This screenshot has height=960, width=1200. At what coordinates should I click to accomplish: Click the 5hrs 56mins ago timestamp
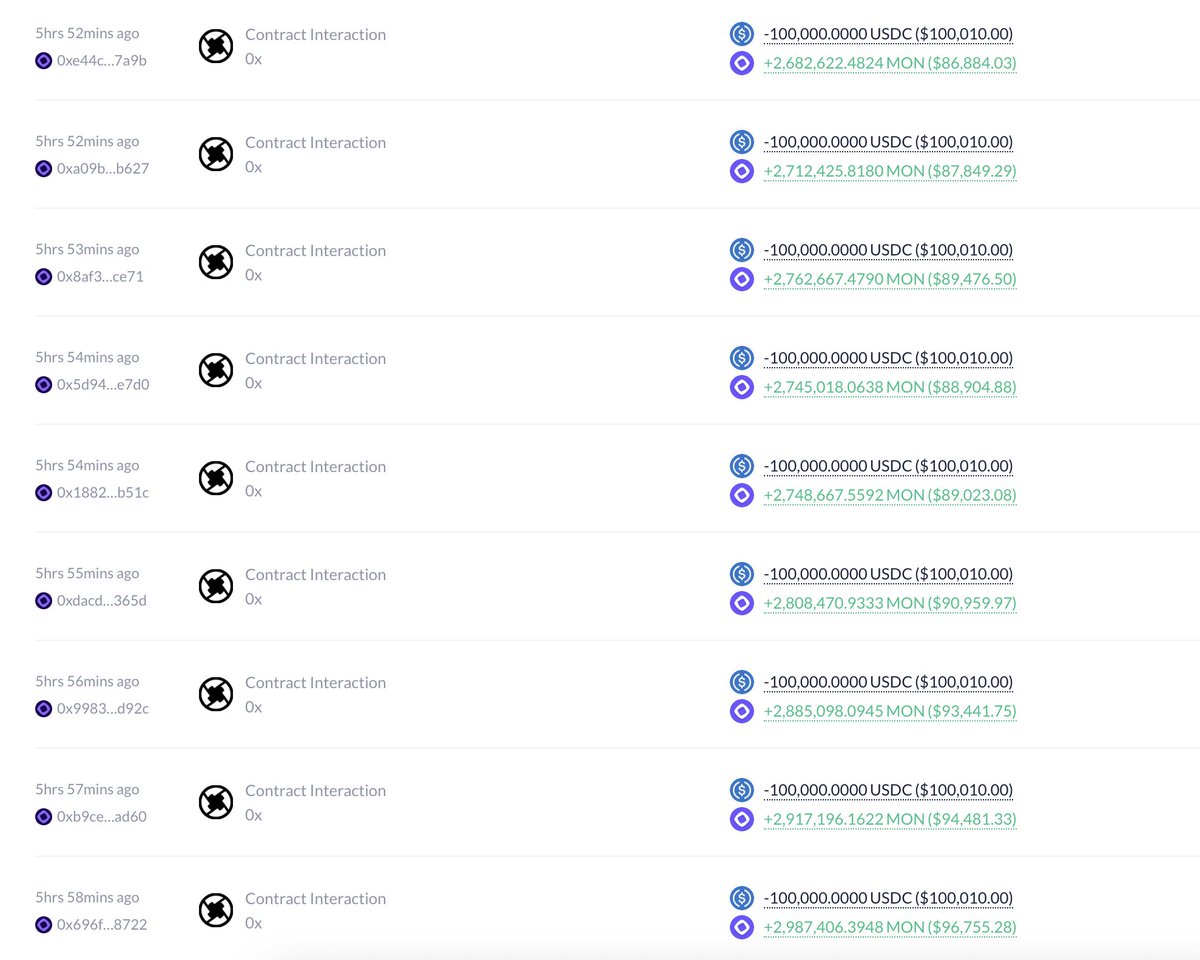point(87,682)
